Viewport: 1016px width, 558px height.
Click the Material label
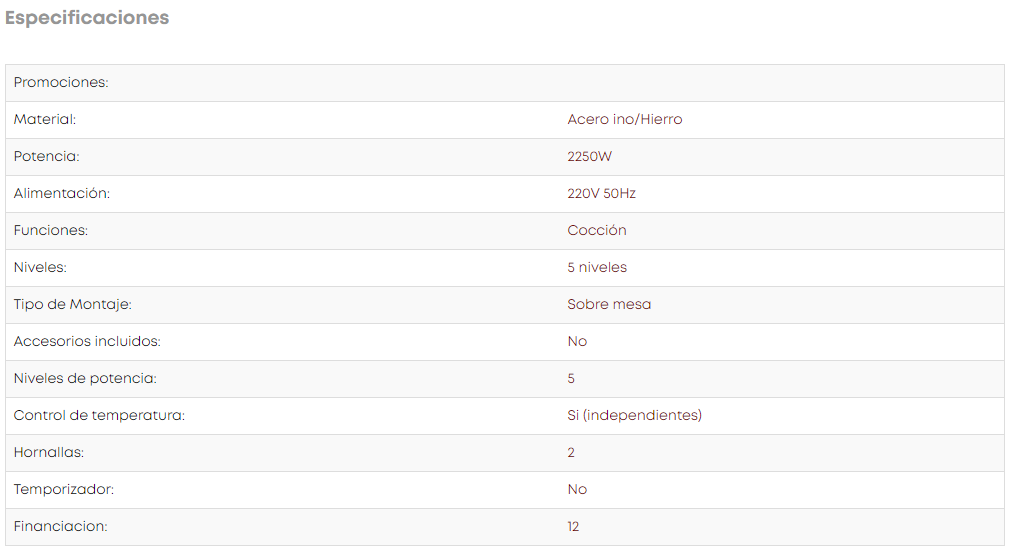point(45,119)
